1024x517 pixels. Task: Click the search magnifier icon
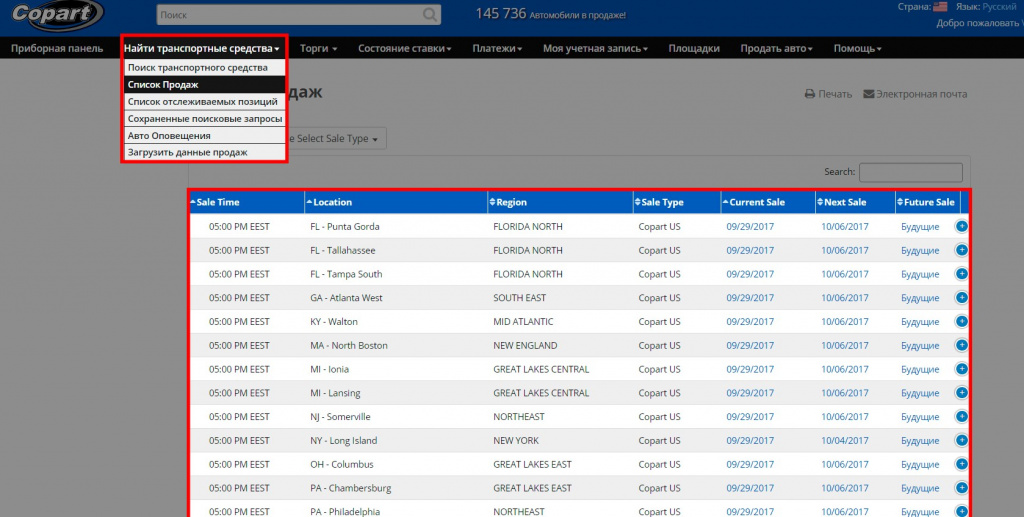click(x=430, y=14)
